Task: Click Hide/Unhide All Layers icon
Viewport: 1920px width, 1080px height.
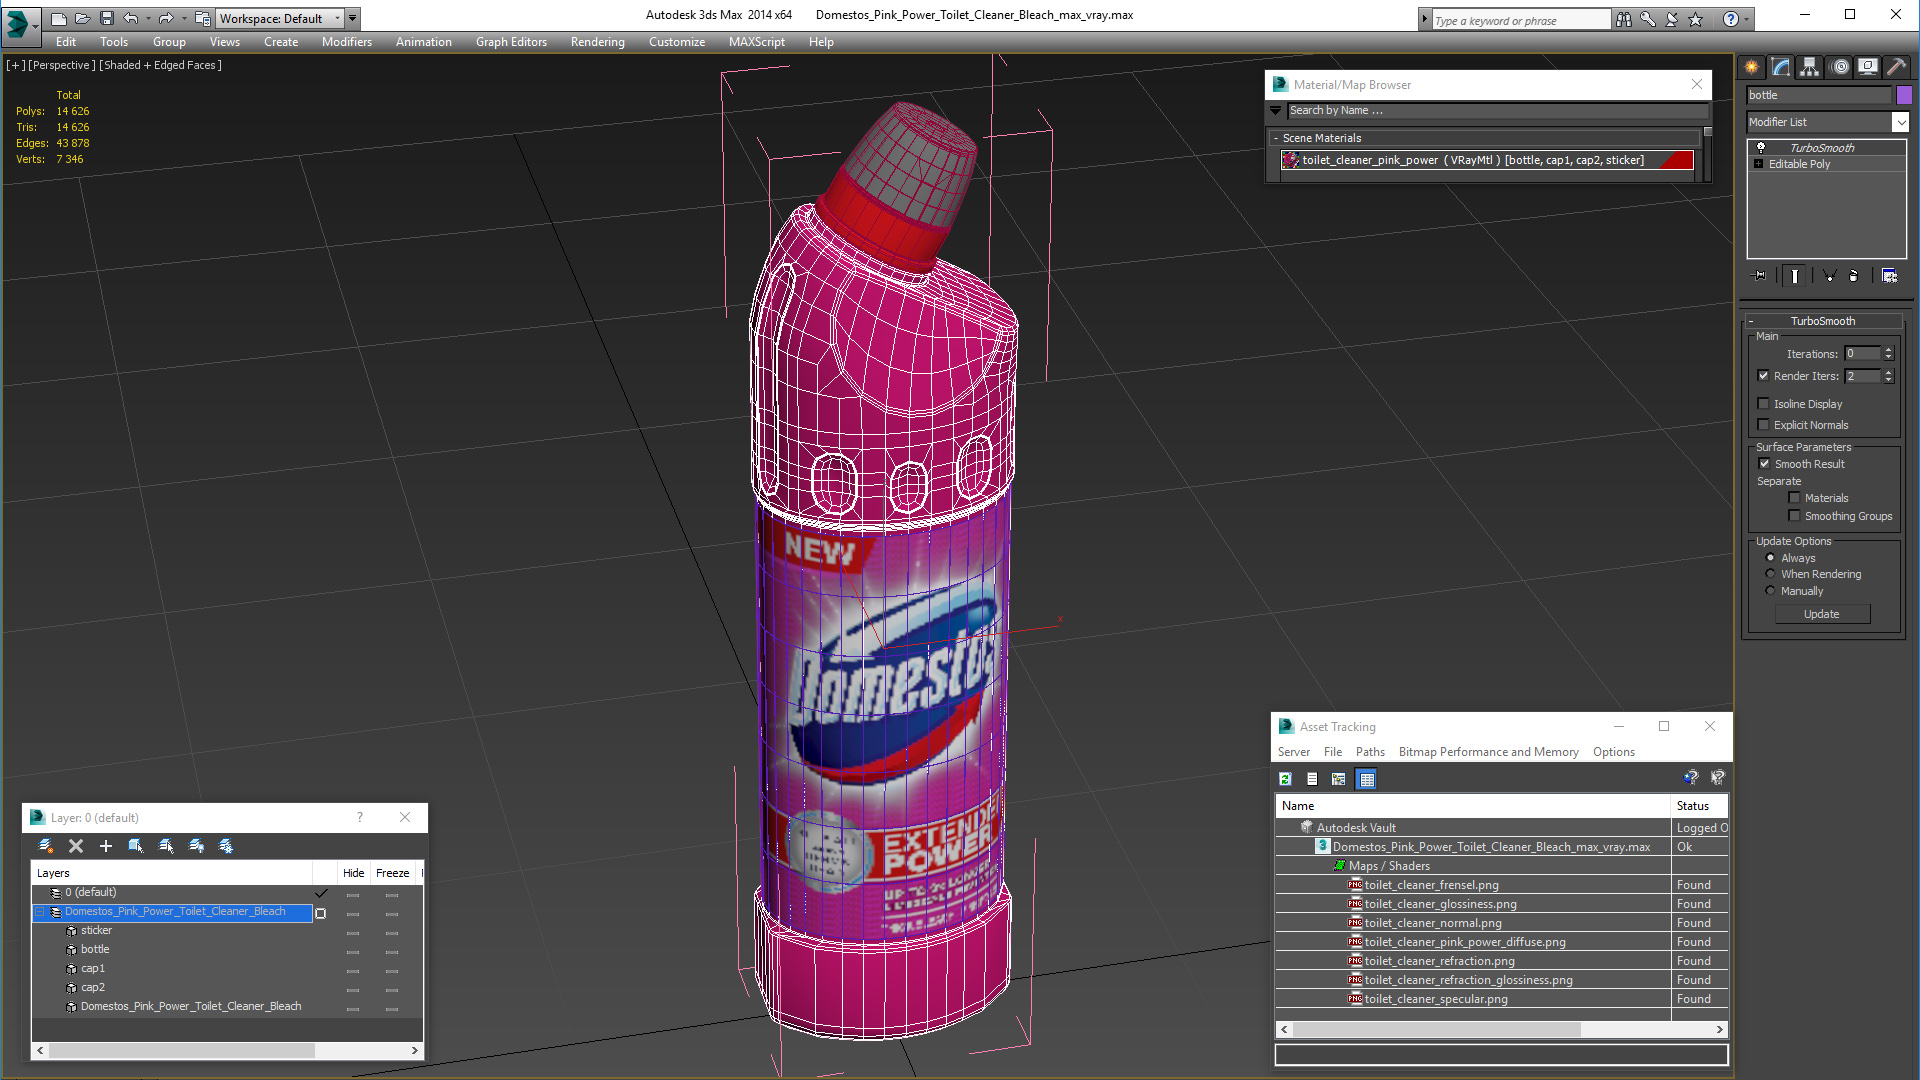Action: click(196, 846)
